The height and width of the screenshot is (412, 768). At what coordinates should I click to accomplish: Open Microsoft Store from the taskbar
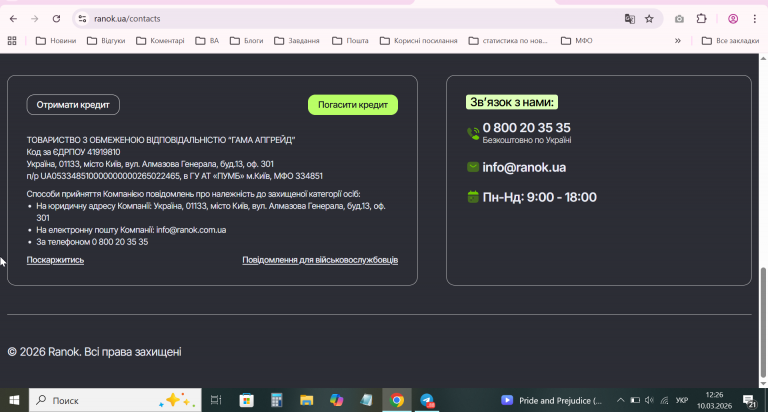(x=246, y=400)
